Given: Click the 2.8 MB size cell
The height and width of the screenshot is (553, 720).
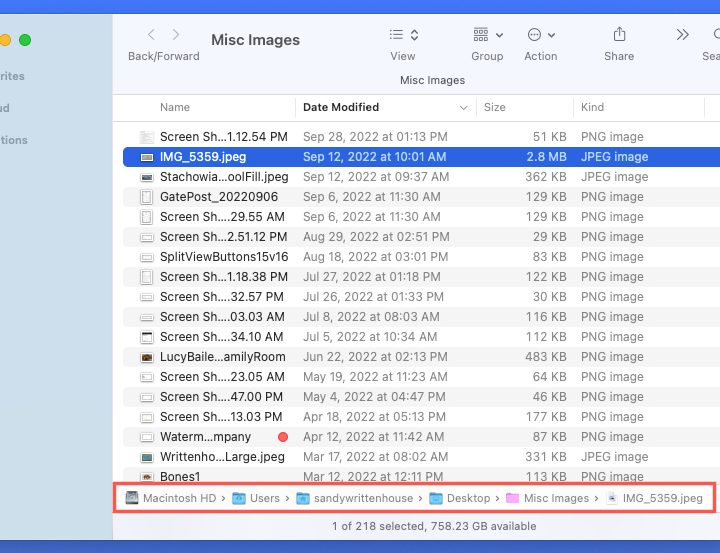Looking at the screenshot, I should coord(546,157).
